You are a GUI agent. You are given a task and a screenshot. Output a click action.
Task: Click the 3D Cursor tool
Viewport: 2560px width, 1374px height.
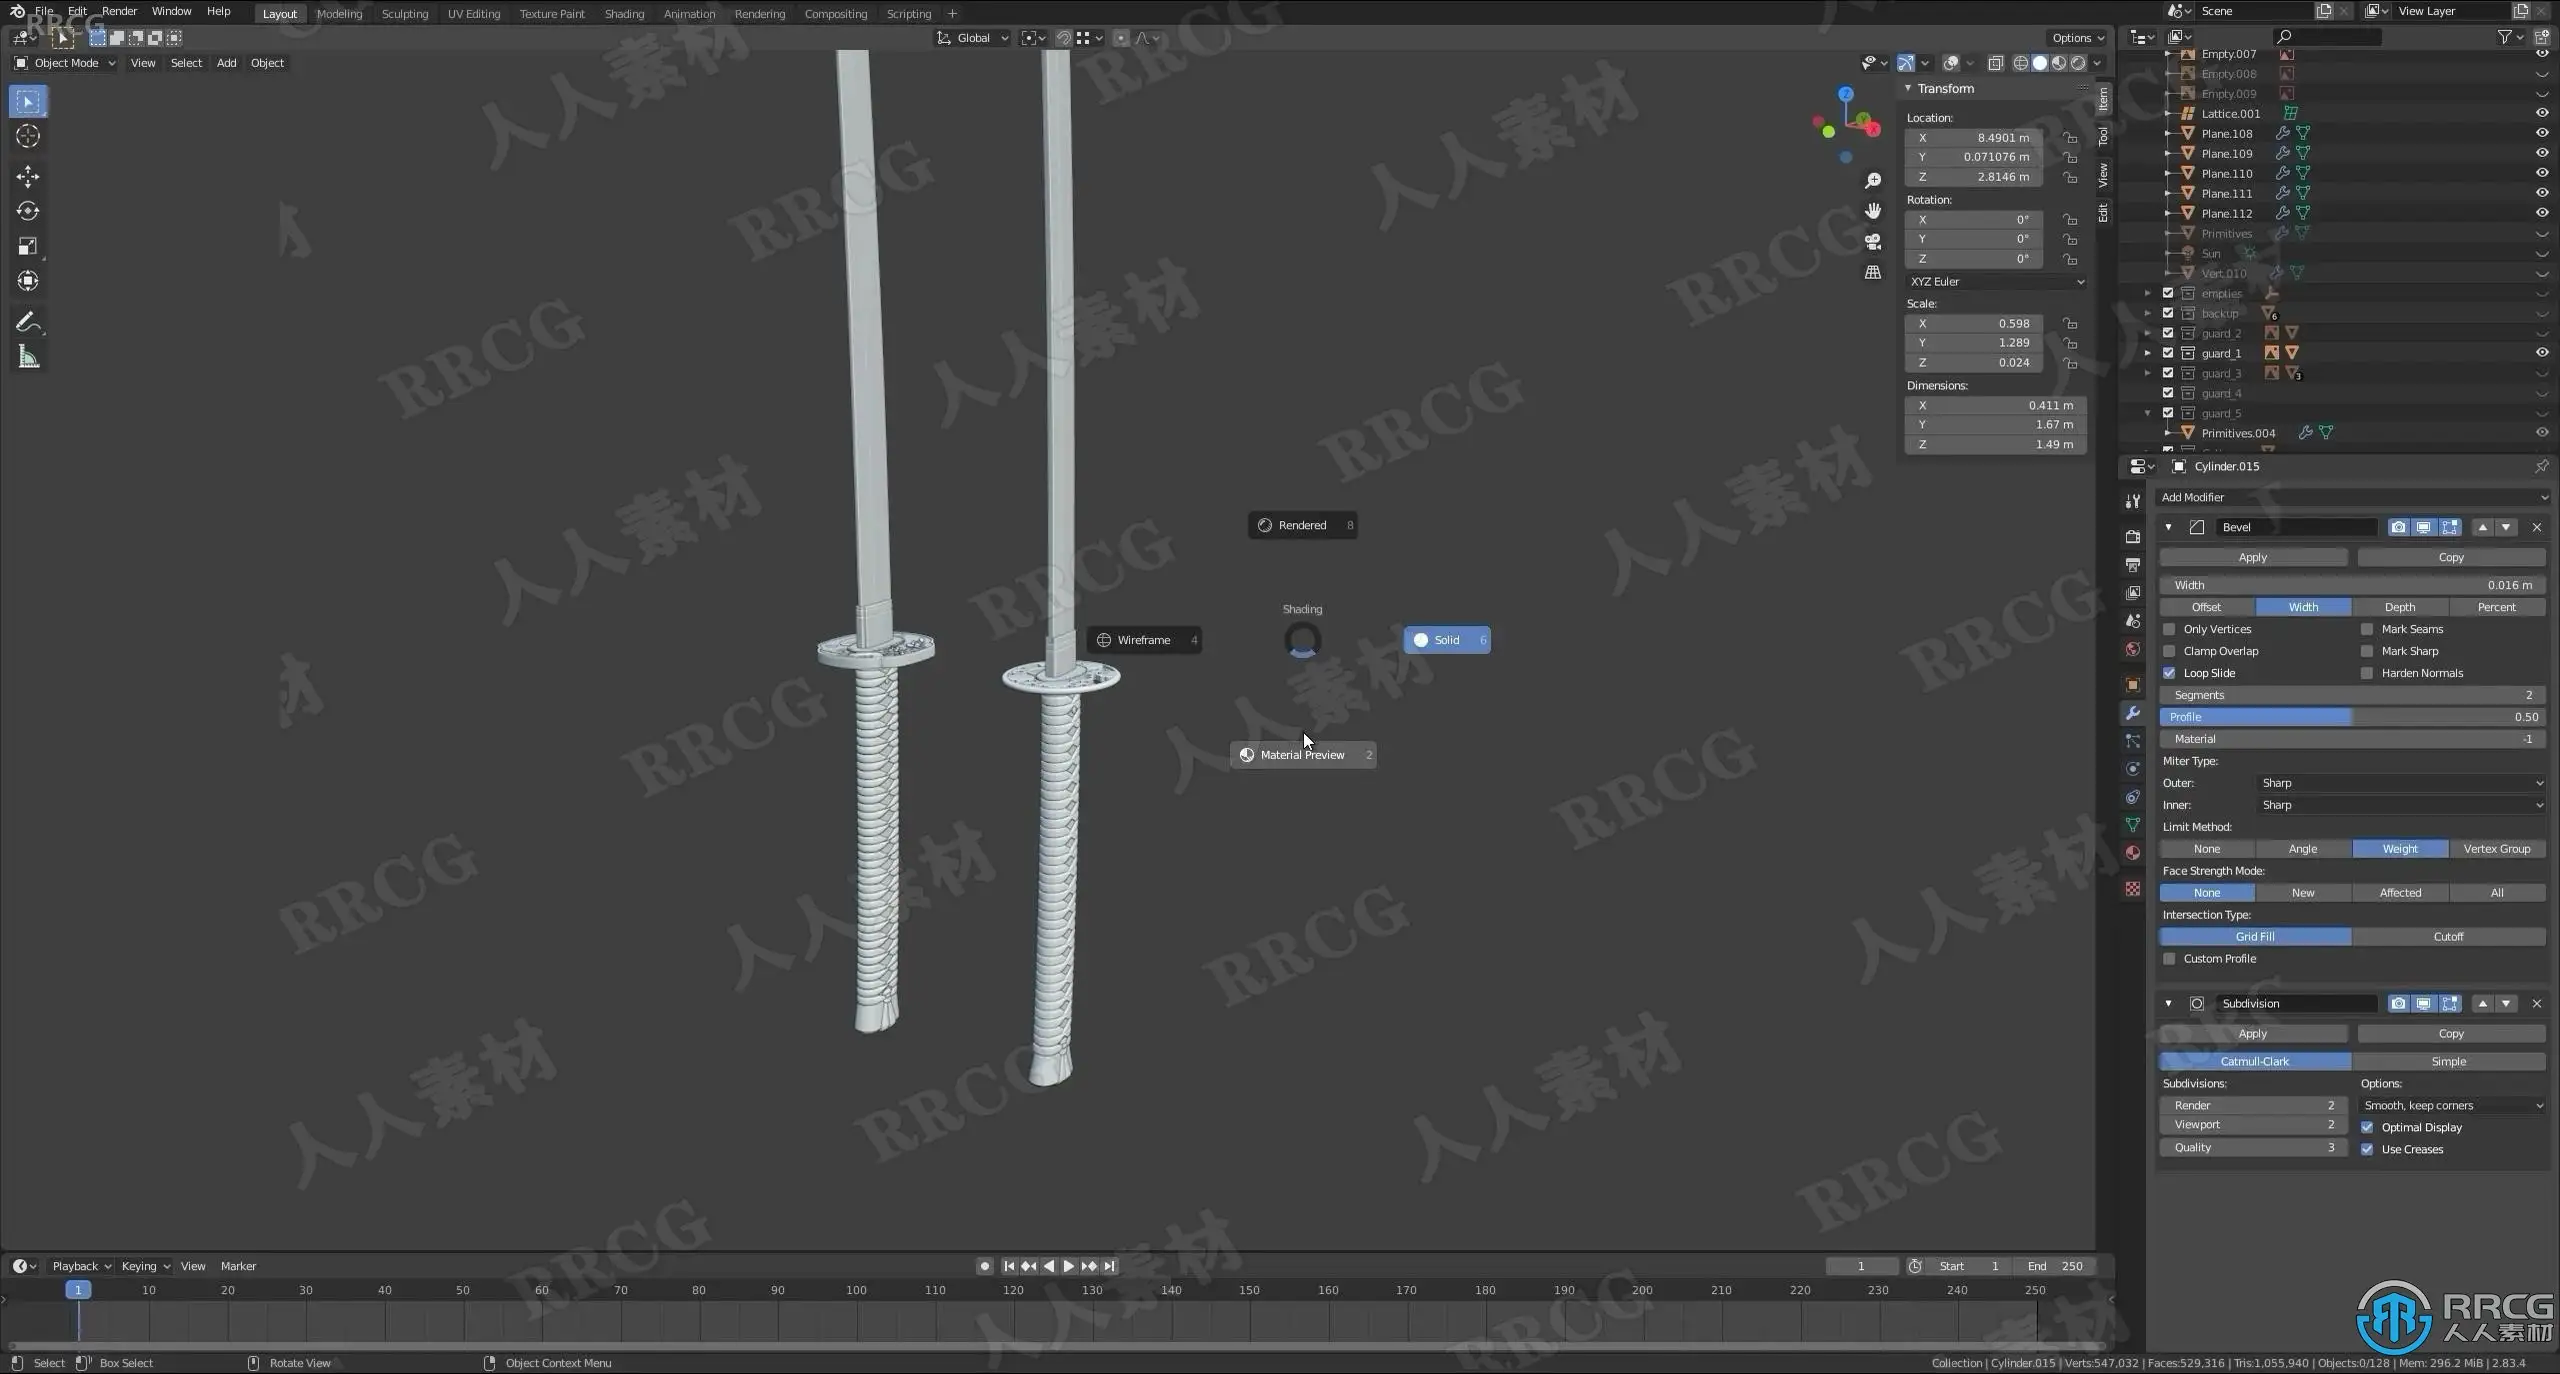click(28, 137)
